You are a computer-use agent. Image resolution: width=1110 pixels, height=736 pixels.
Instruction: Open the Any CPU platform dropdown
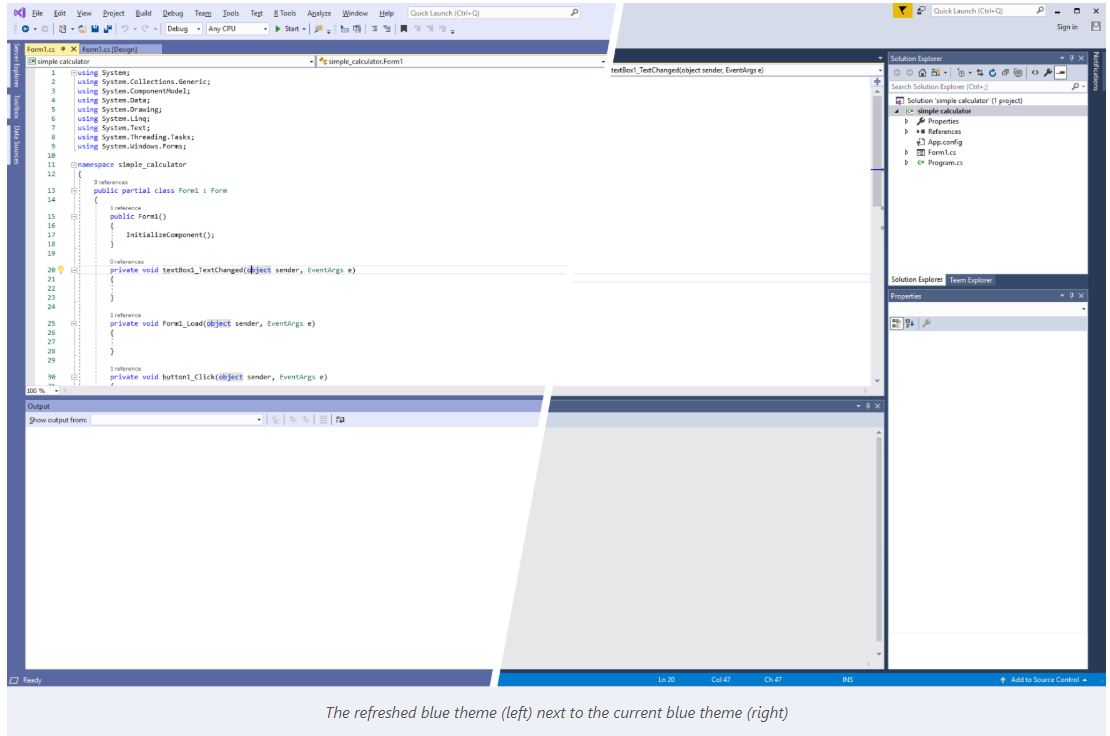tap(266, 28)
